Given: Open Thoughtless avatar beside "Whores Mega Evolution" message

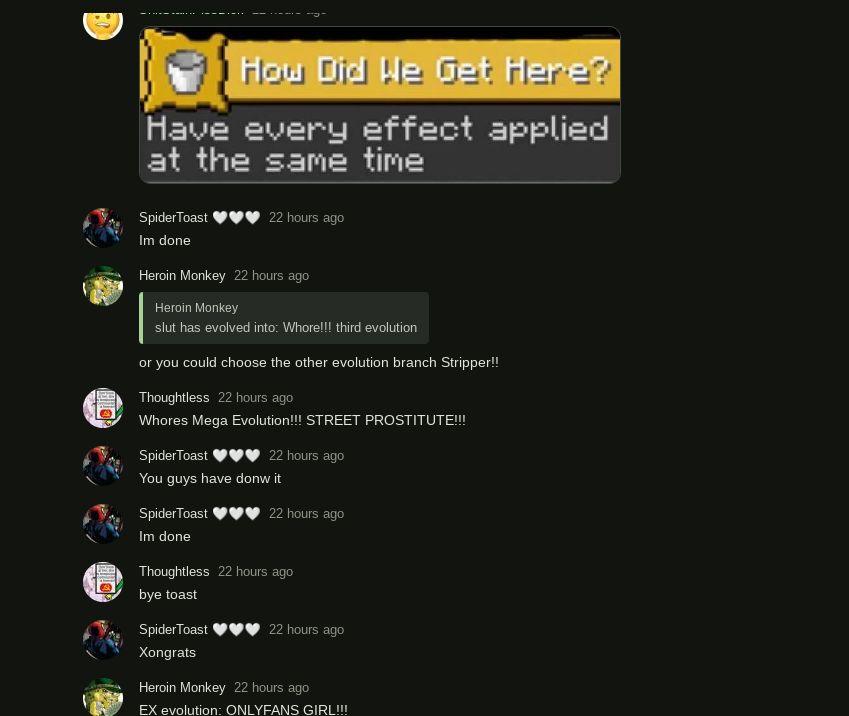Looking at the screenshot, I should (x=103, y=408).
